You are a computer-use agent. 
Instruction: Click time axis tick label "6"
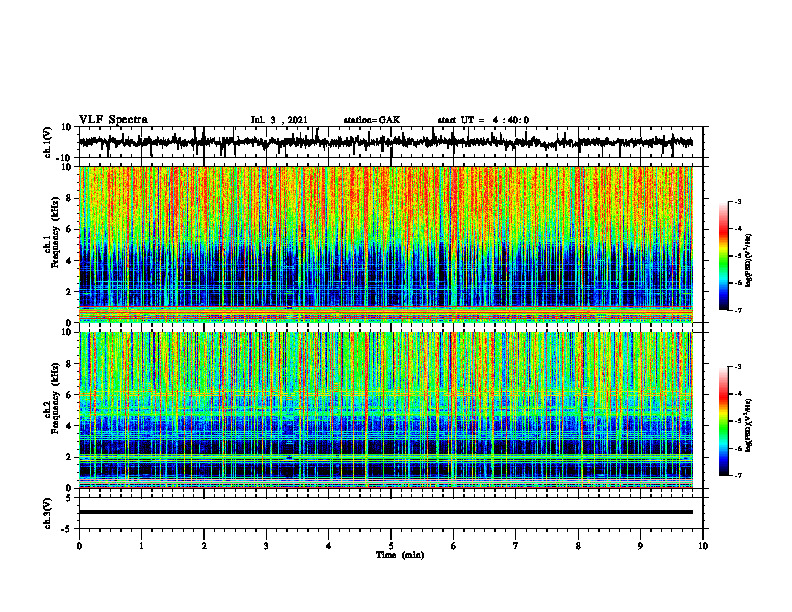pos(454,546)
